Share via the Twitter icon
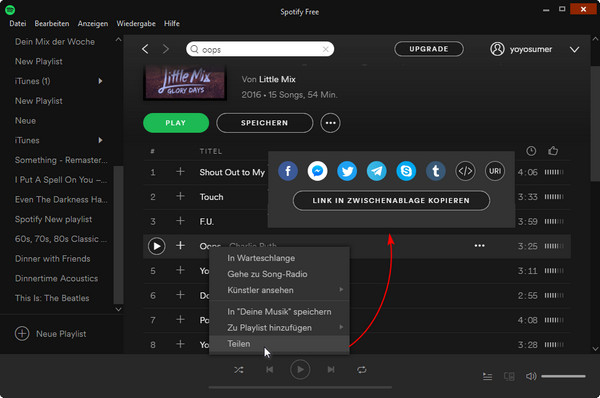This screenshot has width=600, height=398. click(x=347, y=171)
